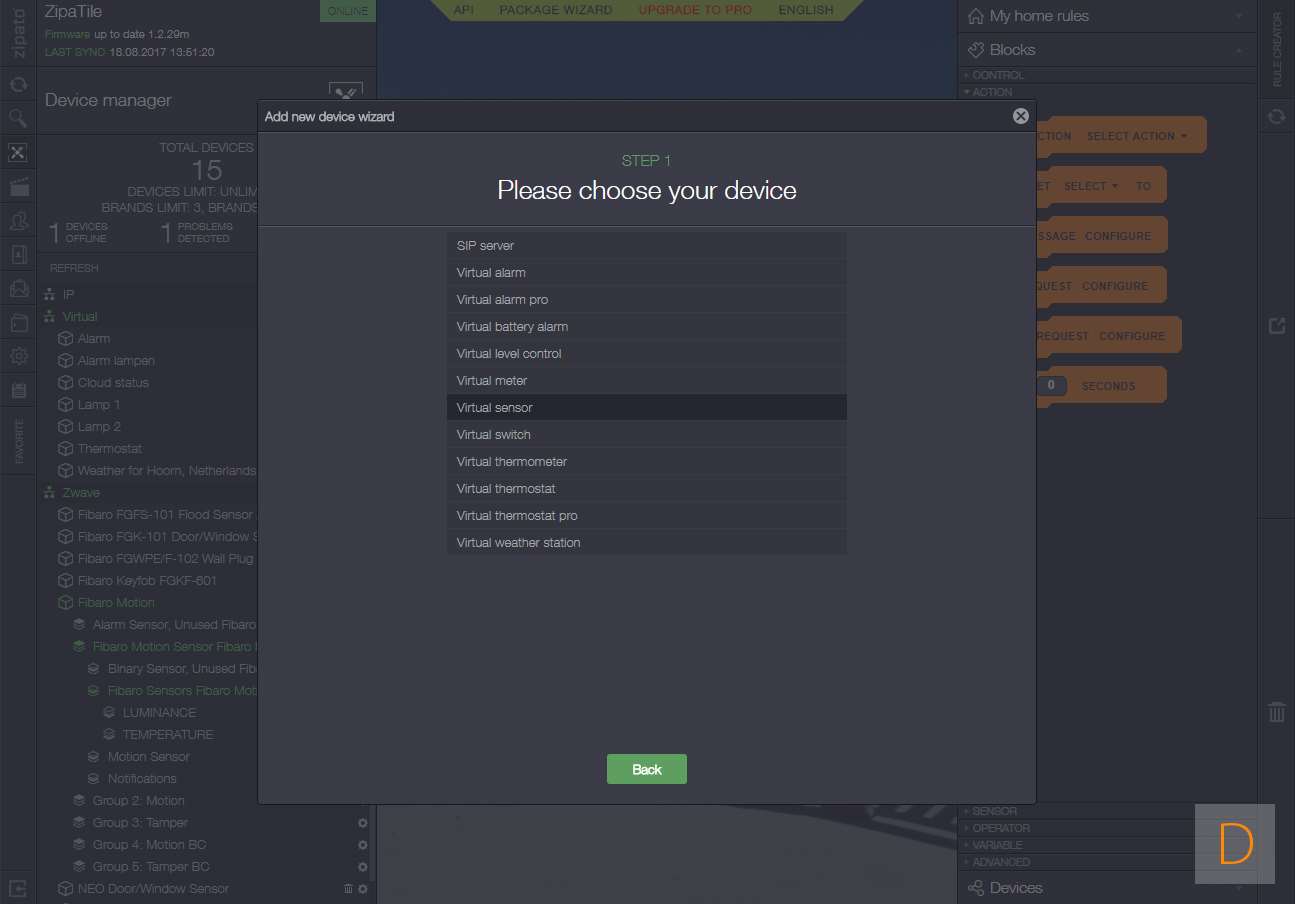Choose Virtual meter from device list
1295x904 pixels.
coord(647,381)
